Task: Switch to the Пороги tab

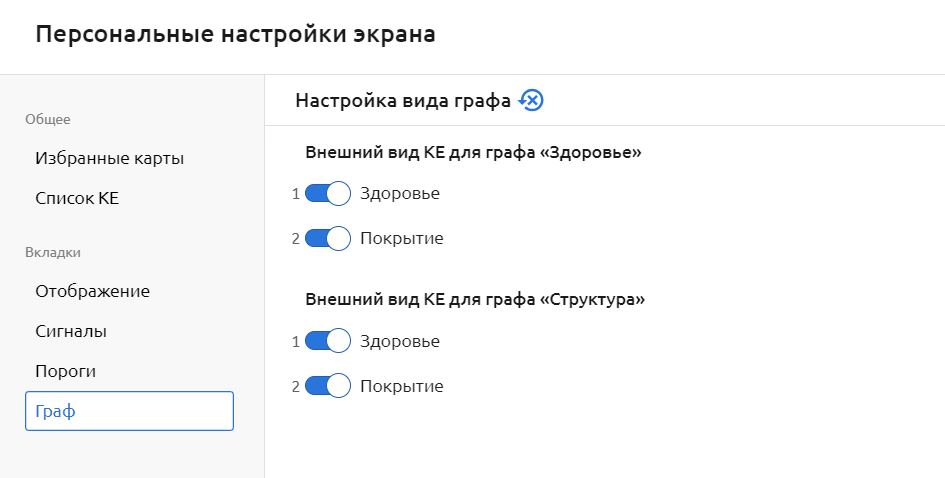Action: (x=65, y=371)
